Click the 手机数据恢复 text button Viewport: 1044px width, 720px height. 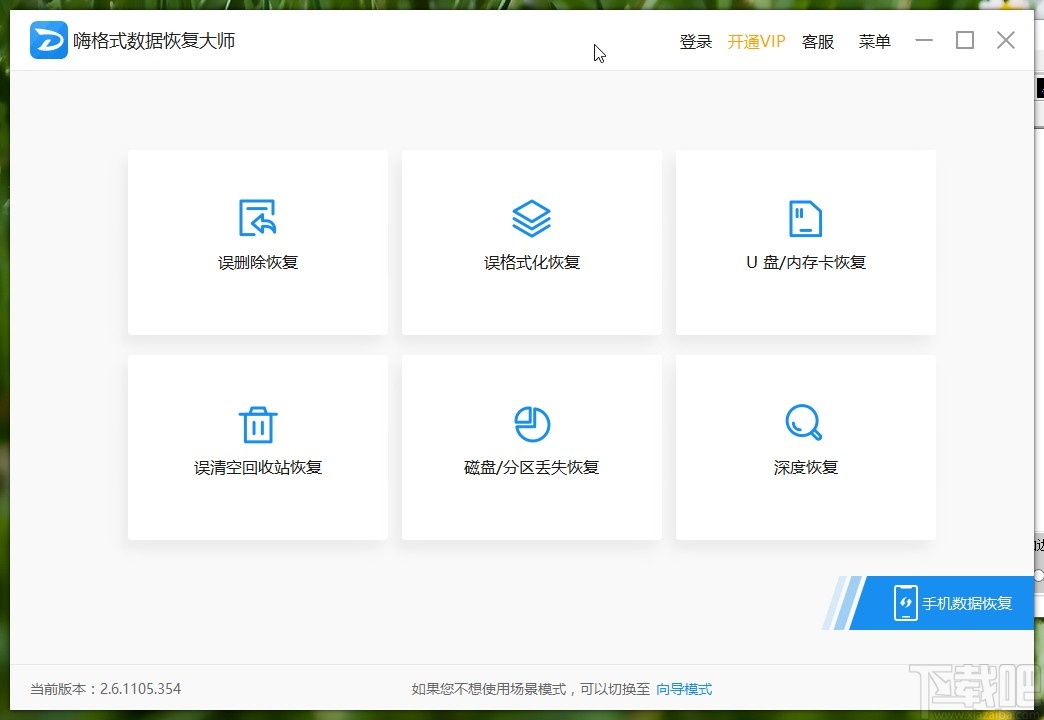point(967,603)
